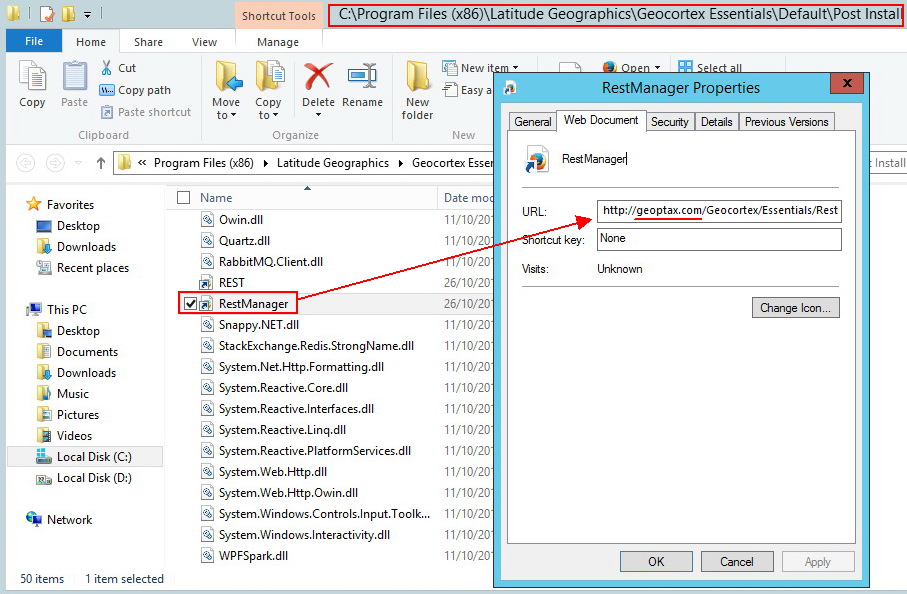Select the Cut scissors command
This screenshot has width=907, height=594.
click(x=118, y=68)
